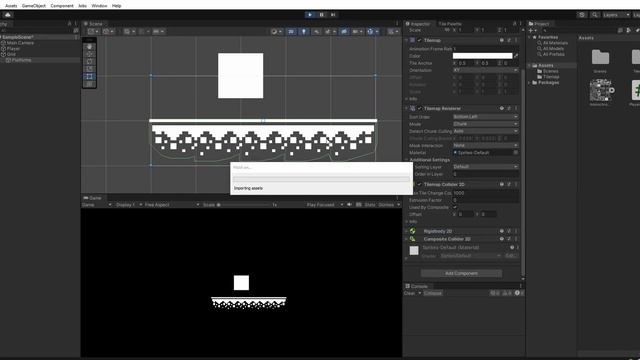640x360 pixels.
Task: Open the Tilemap Renderer Mode dropdown
Action: [x=485, y=124]
